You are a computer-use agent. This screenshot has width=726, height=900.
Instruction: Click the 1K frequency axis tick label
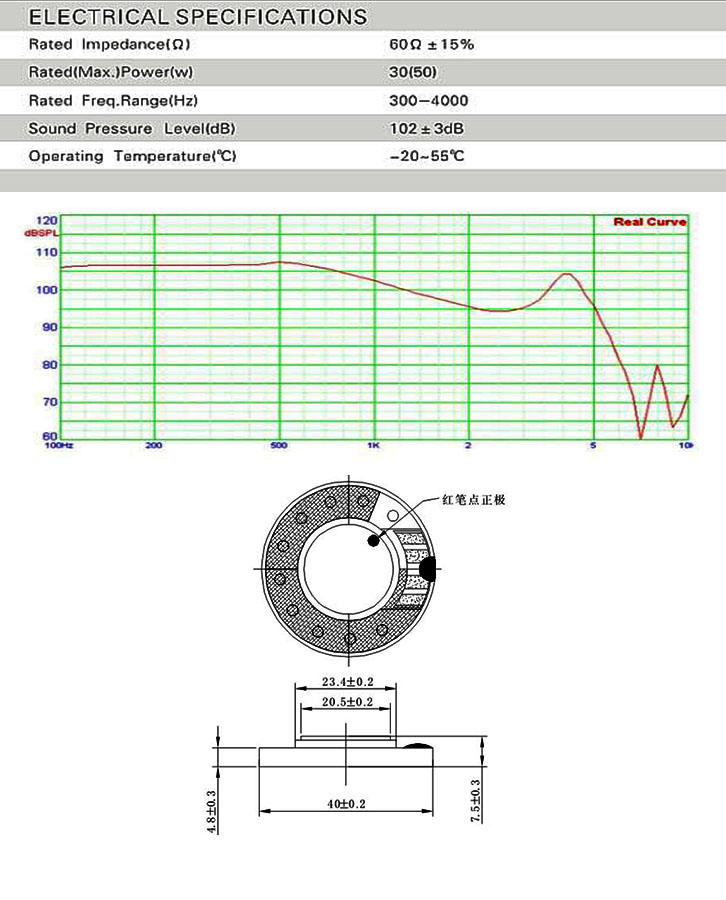tap(373, 445)
